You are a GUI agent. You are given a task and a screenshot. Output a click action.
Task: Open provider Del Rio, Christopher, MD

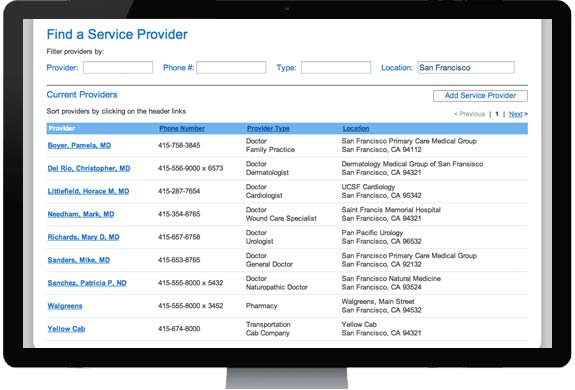[x=89, y=168]
